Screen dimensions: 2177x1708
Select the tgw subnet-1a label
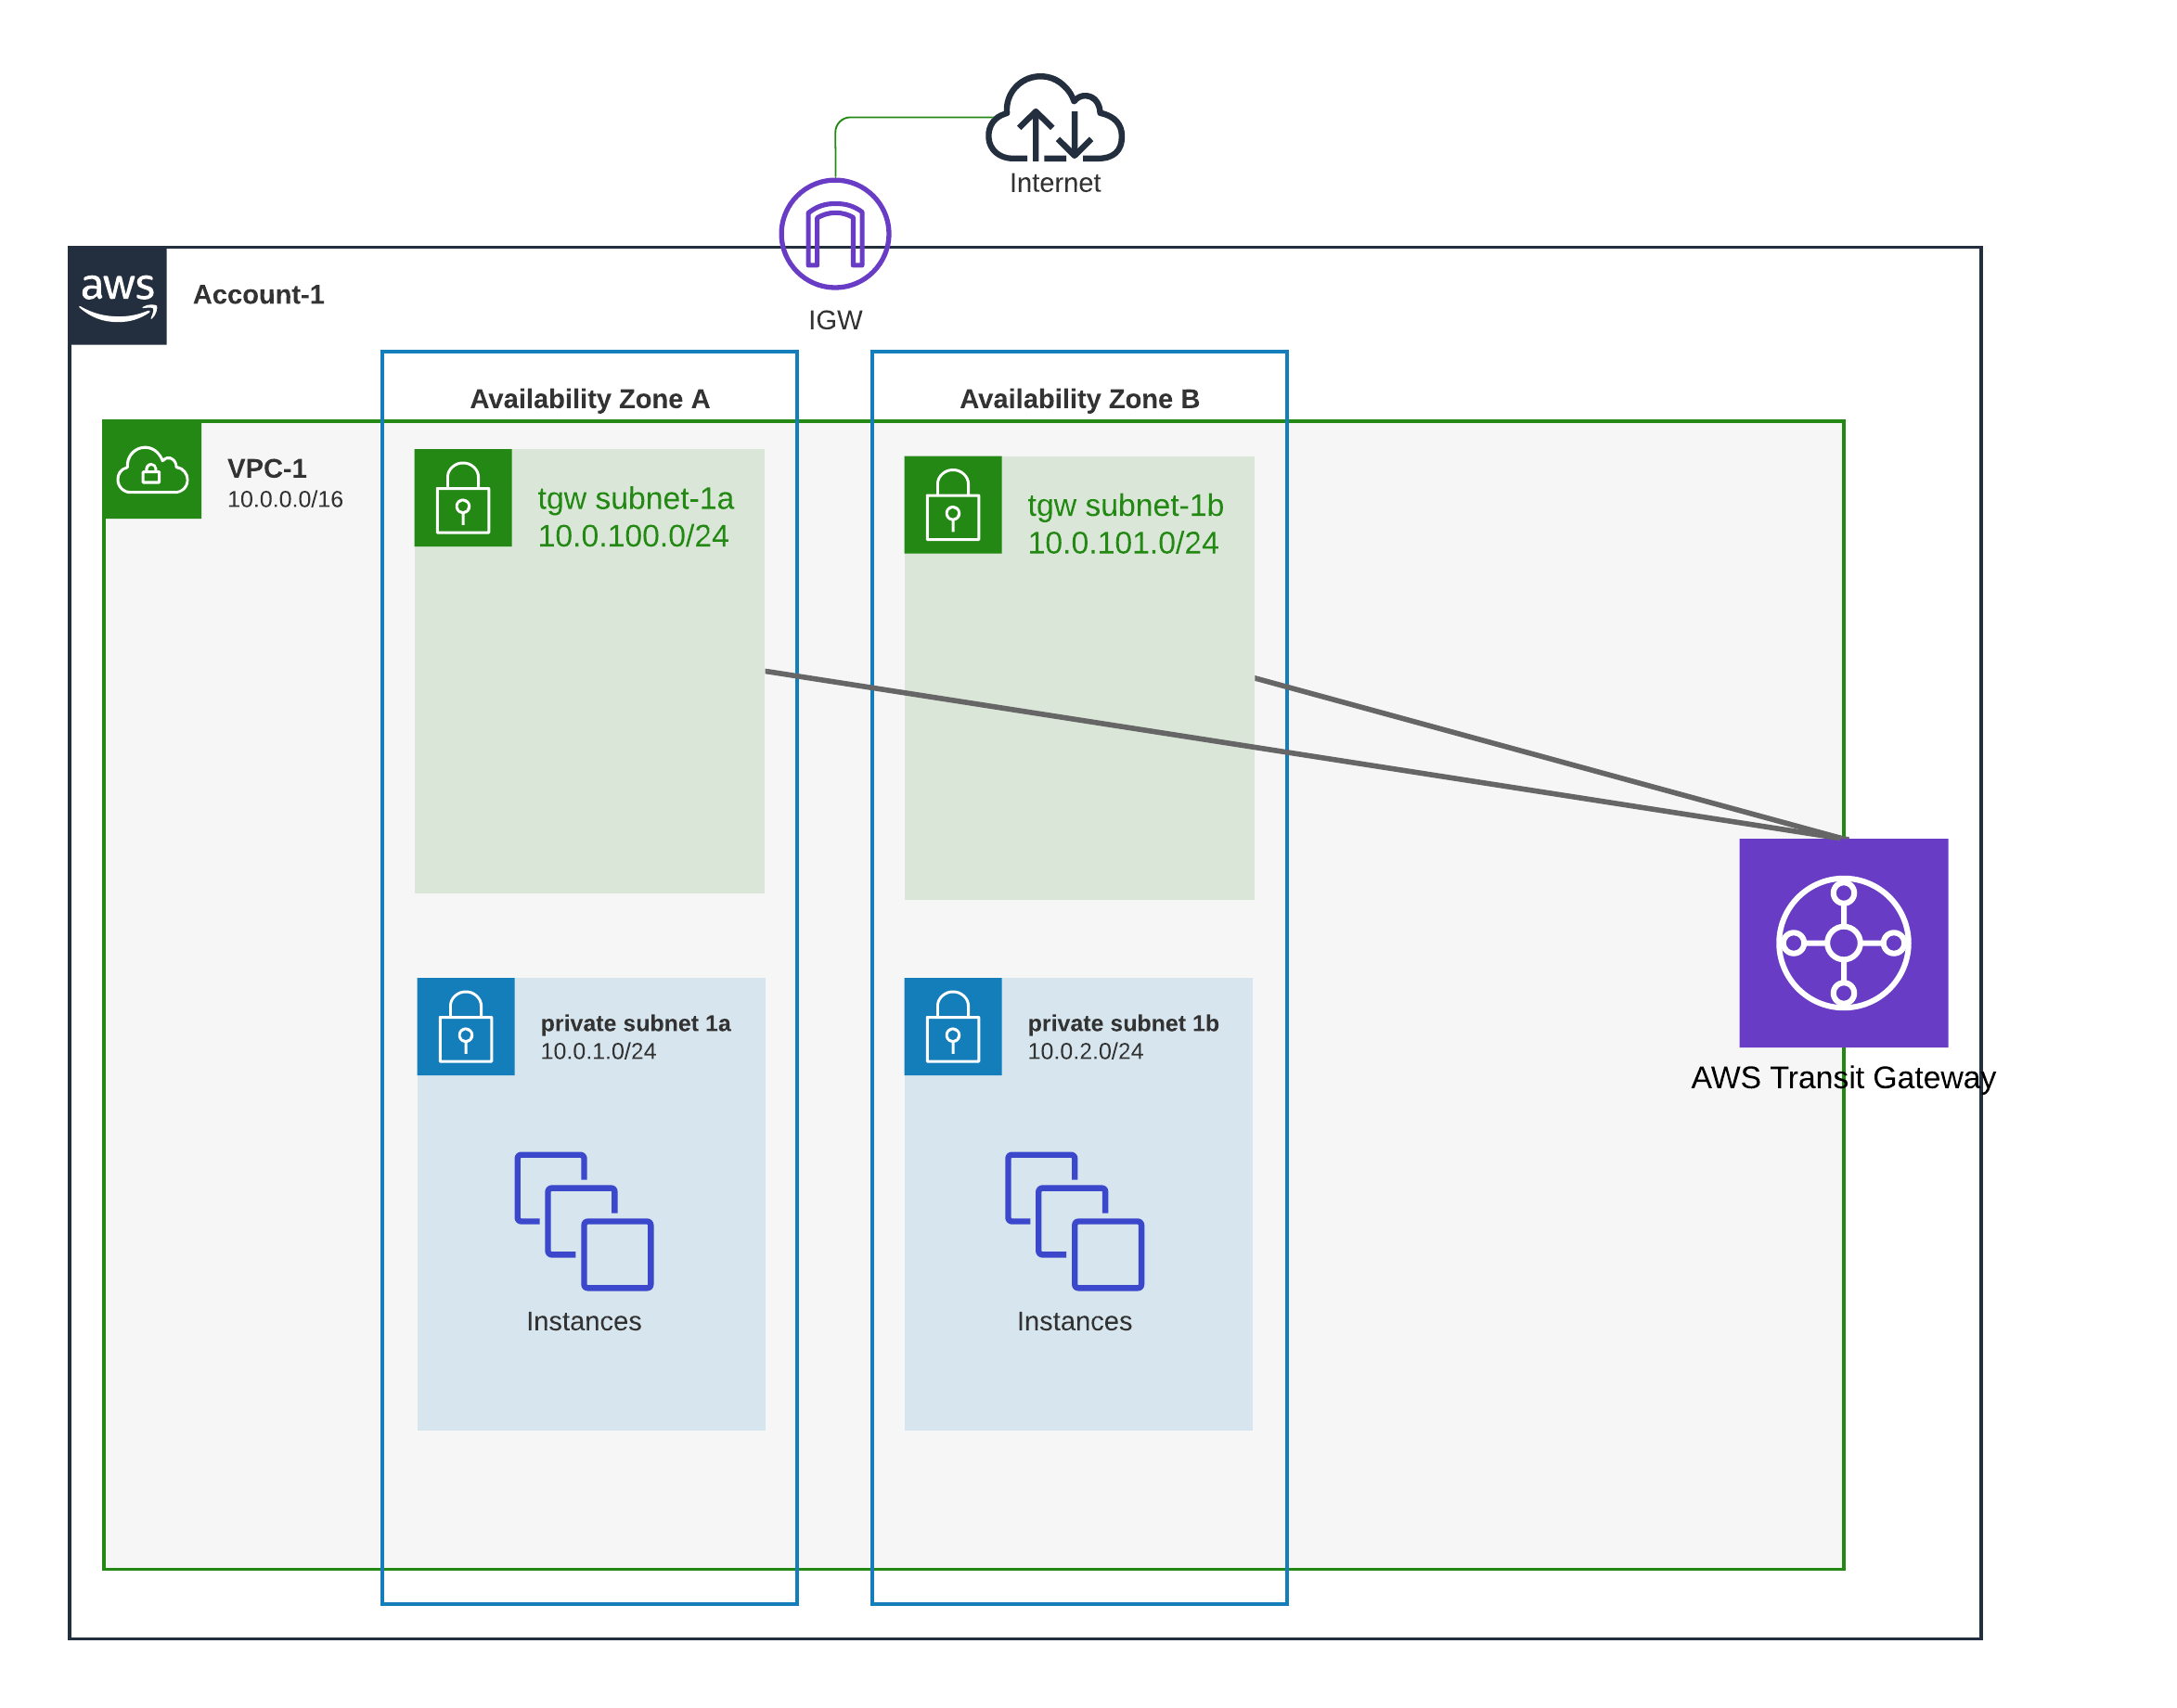click(635, 498)
